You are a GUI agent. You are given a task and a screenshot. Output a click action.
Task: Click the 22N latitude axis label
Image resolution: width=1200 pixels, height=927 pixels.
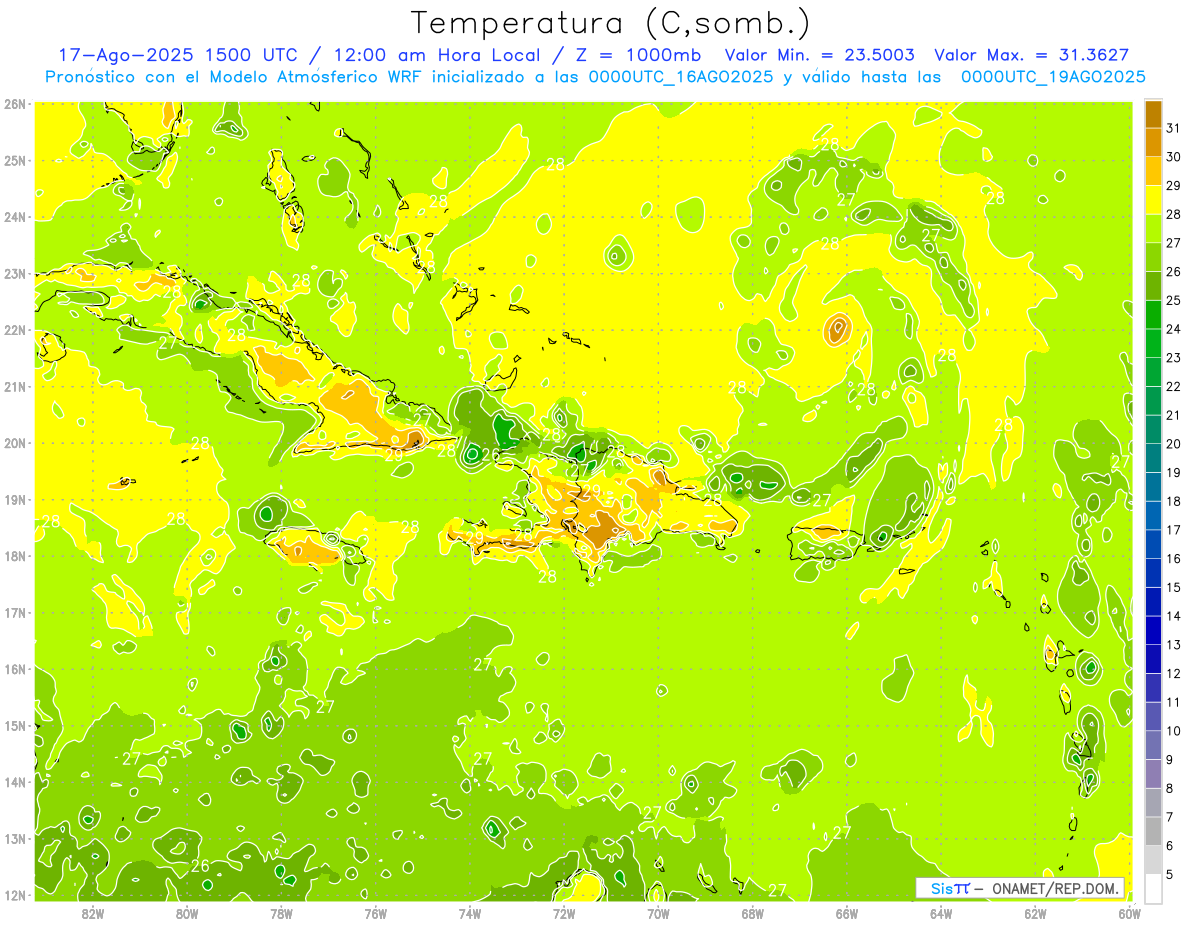click(15, 330)
